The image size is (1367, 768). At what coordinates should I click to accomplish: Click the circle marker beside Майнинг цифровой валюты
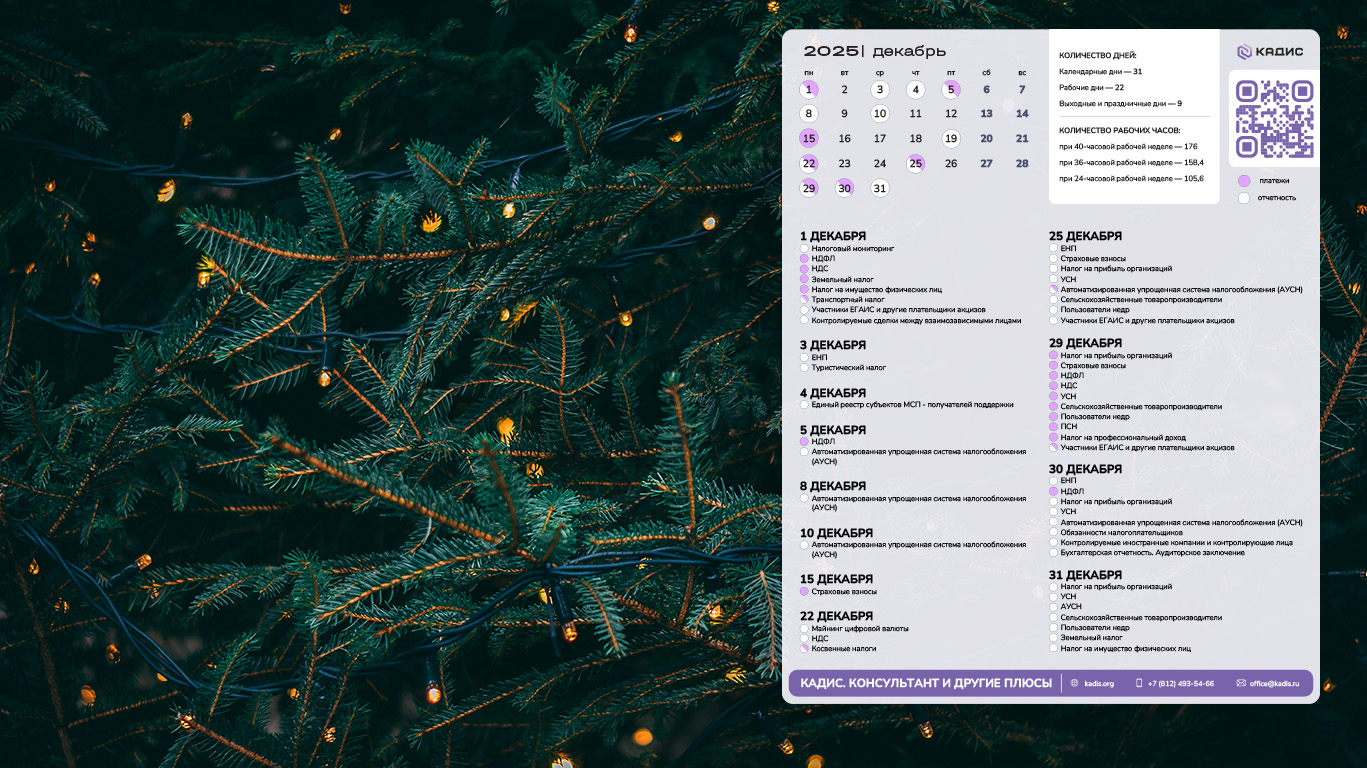804,628
